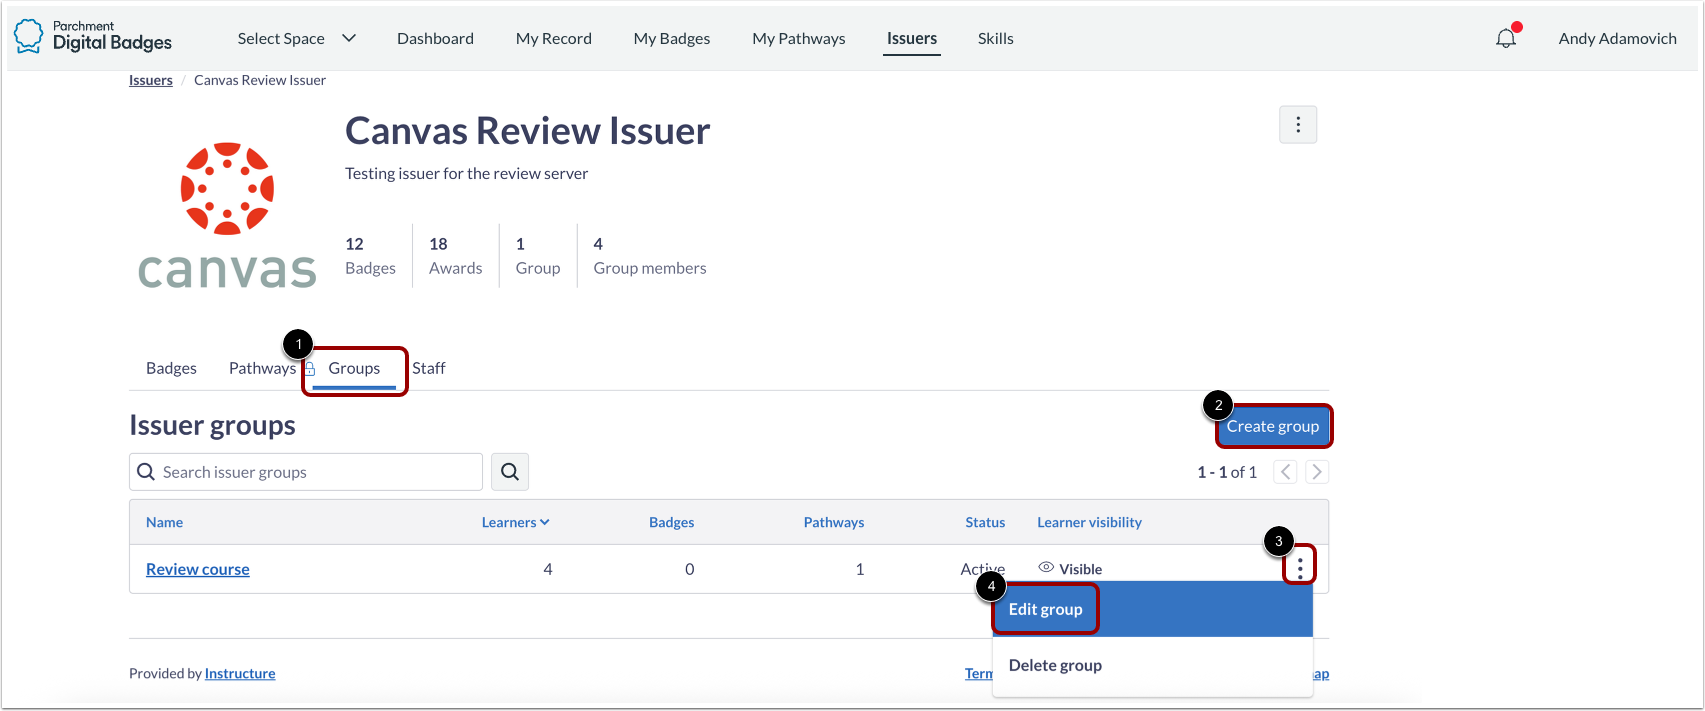Image resolution: width=1705 pixels, height=711 pixels.
Task: Open the Instructure link in footer
Action: coord(240,674)
